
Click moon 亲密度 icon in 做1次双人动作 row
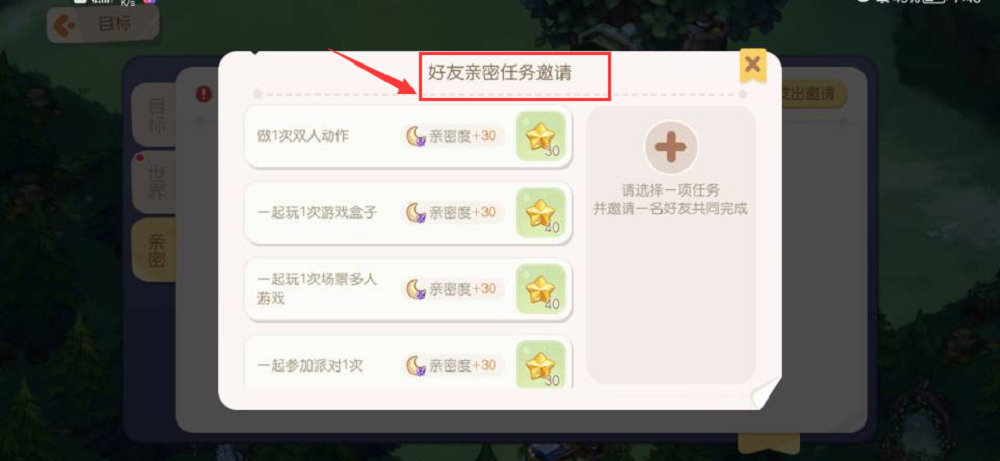tap(416, 136)
